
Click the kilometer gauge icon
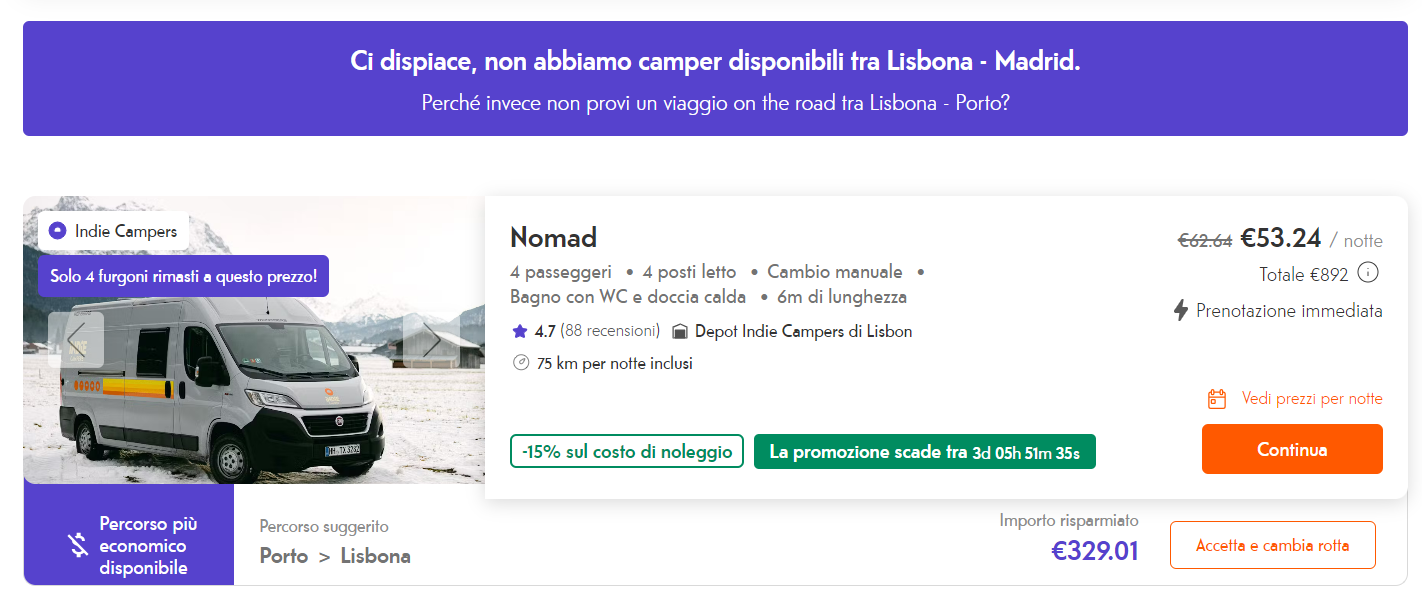520,363
